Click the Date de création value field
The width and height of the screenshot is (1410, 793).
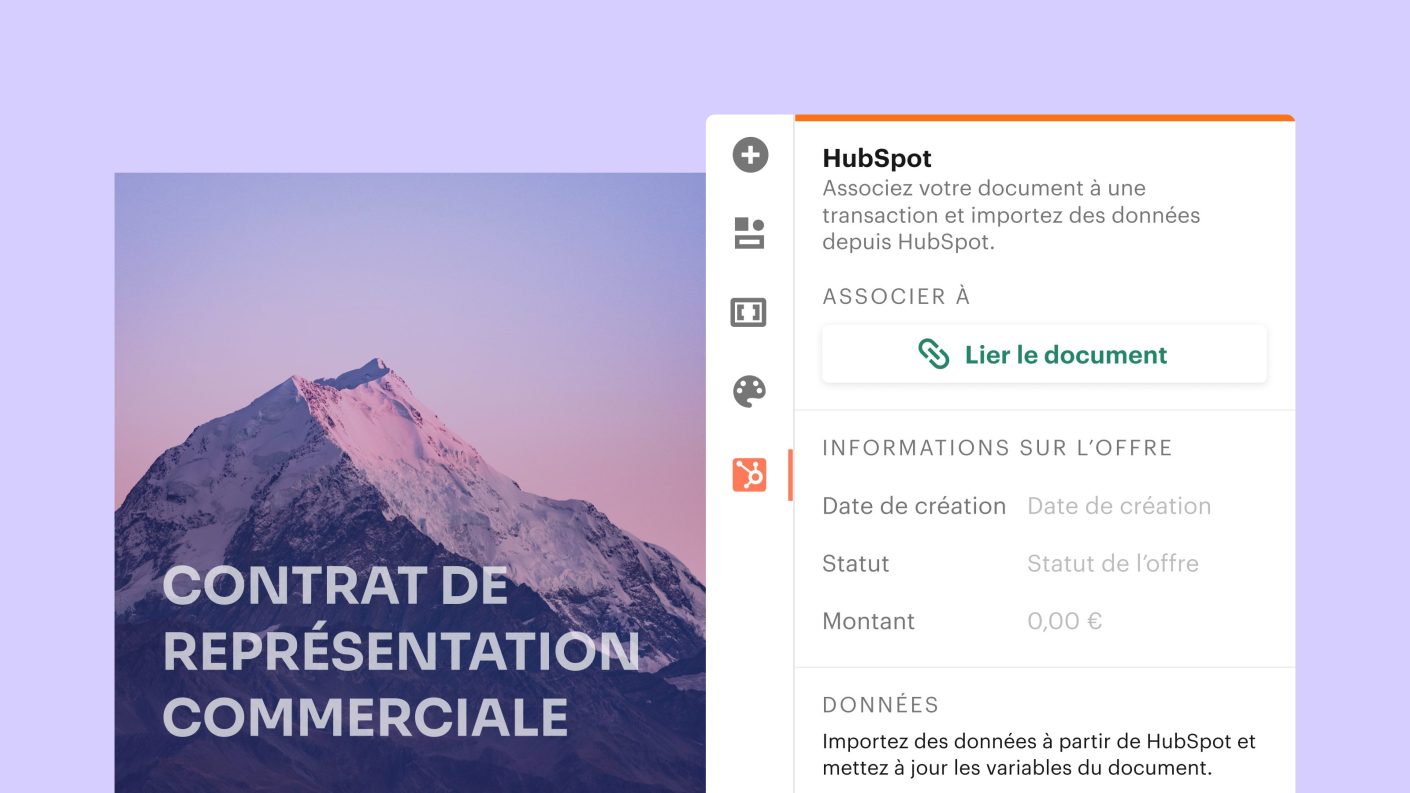pos(1119,506)
